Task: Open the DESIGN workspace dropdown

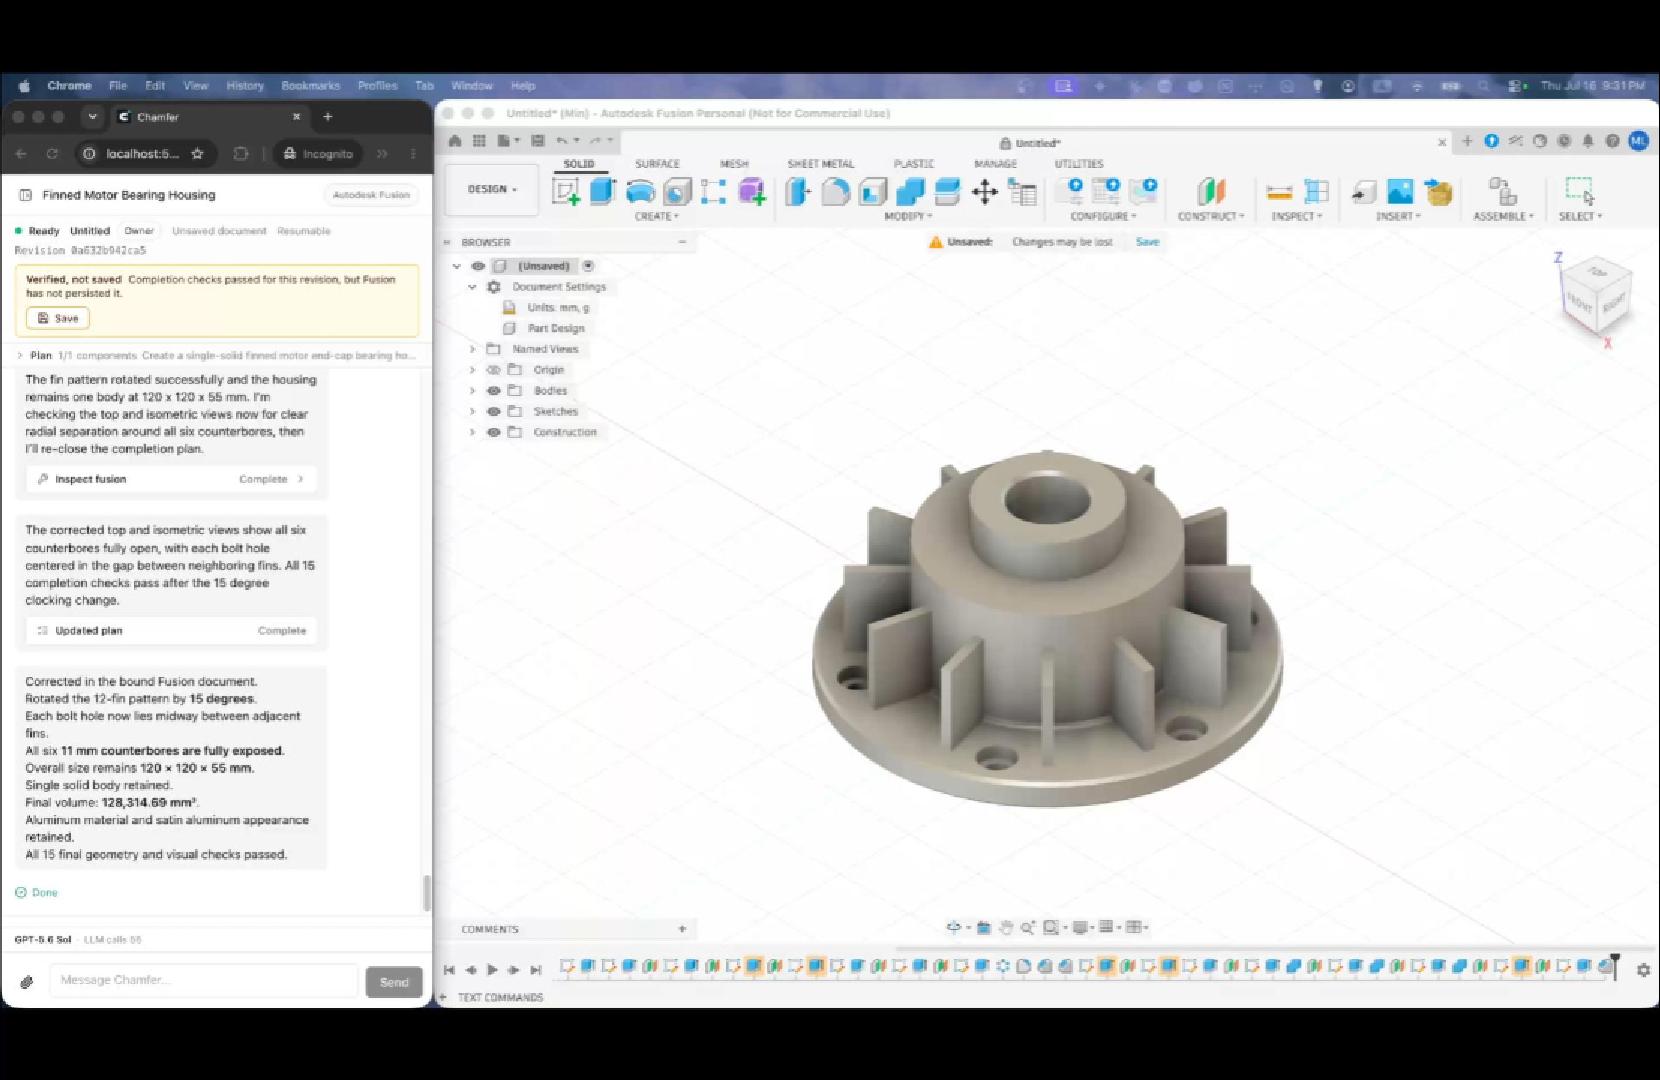Action: [x=493, y=189]
